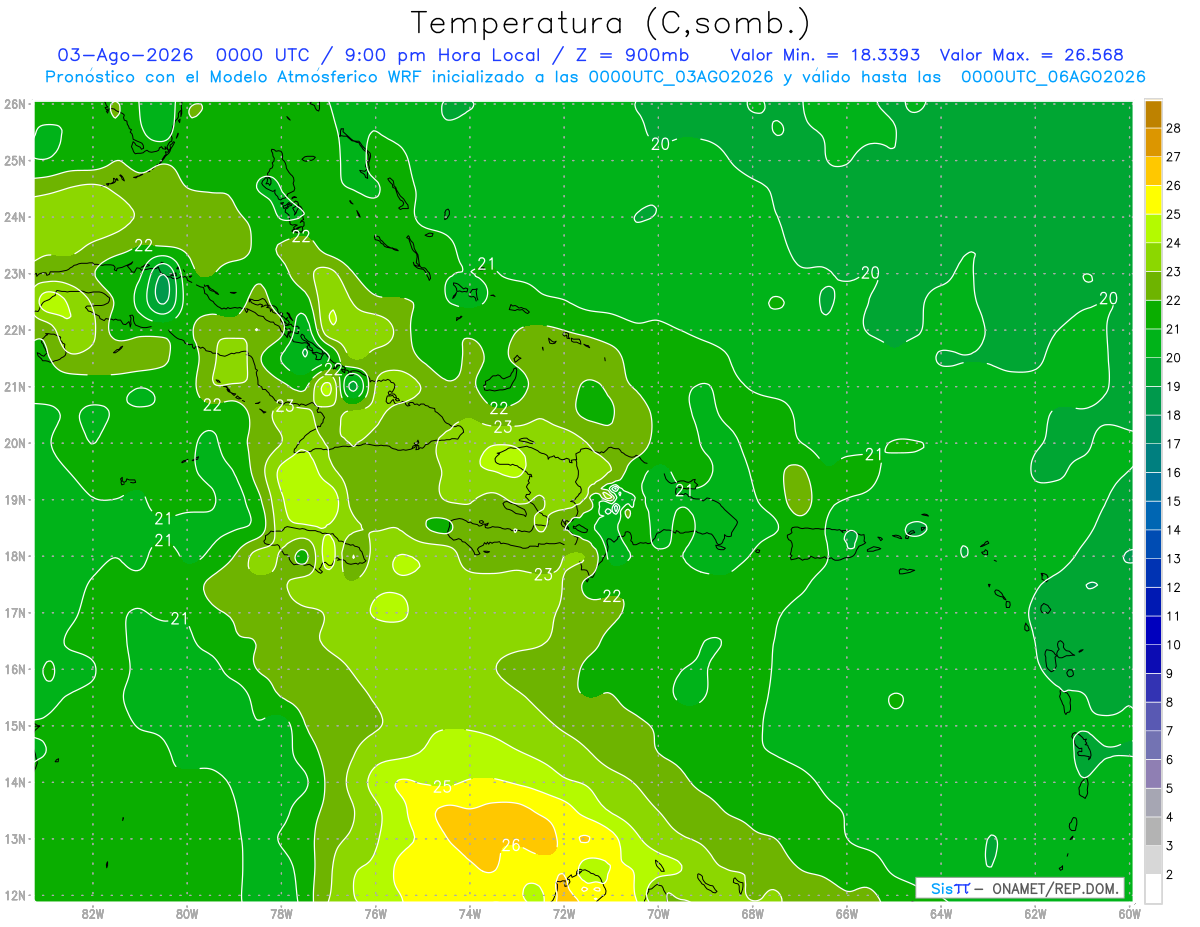Click the '0000UTC_03AGO2026' initialization timestamp
This screenshot has height=927, width=1200.
pyautogui.click(x=680, y=76)
